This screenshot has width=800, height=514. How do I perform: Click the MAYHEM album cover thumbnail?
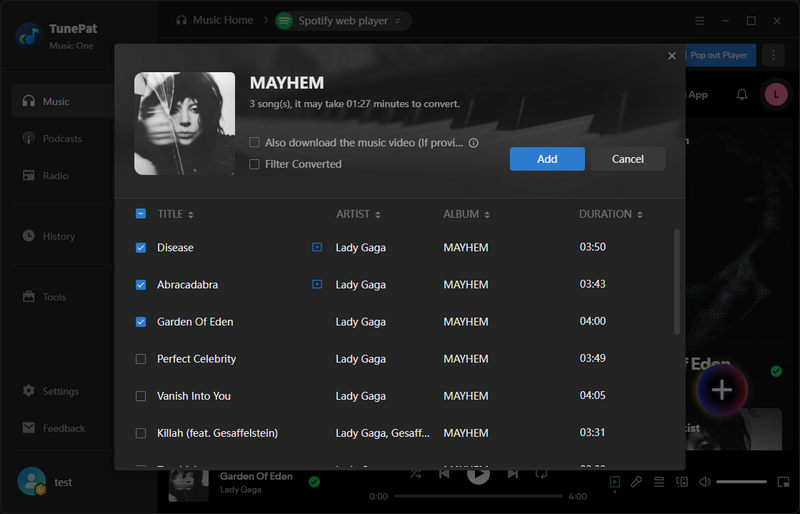(185, 124)
